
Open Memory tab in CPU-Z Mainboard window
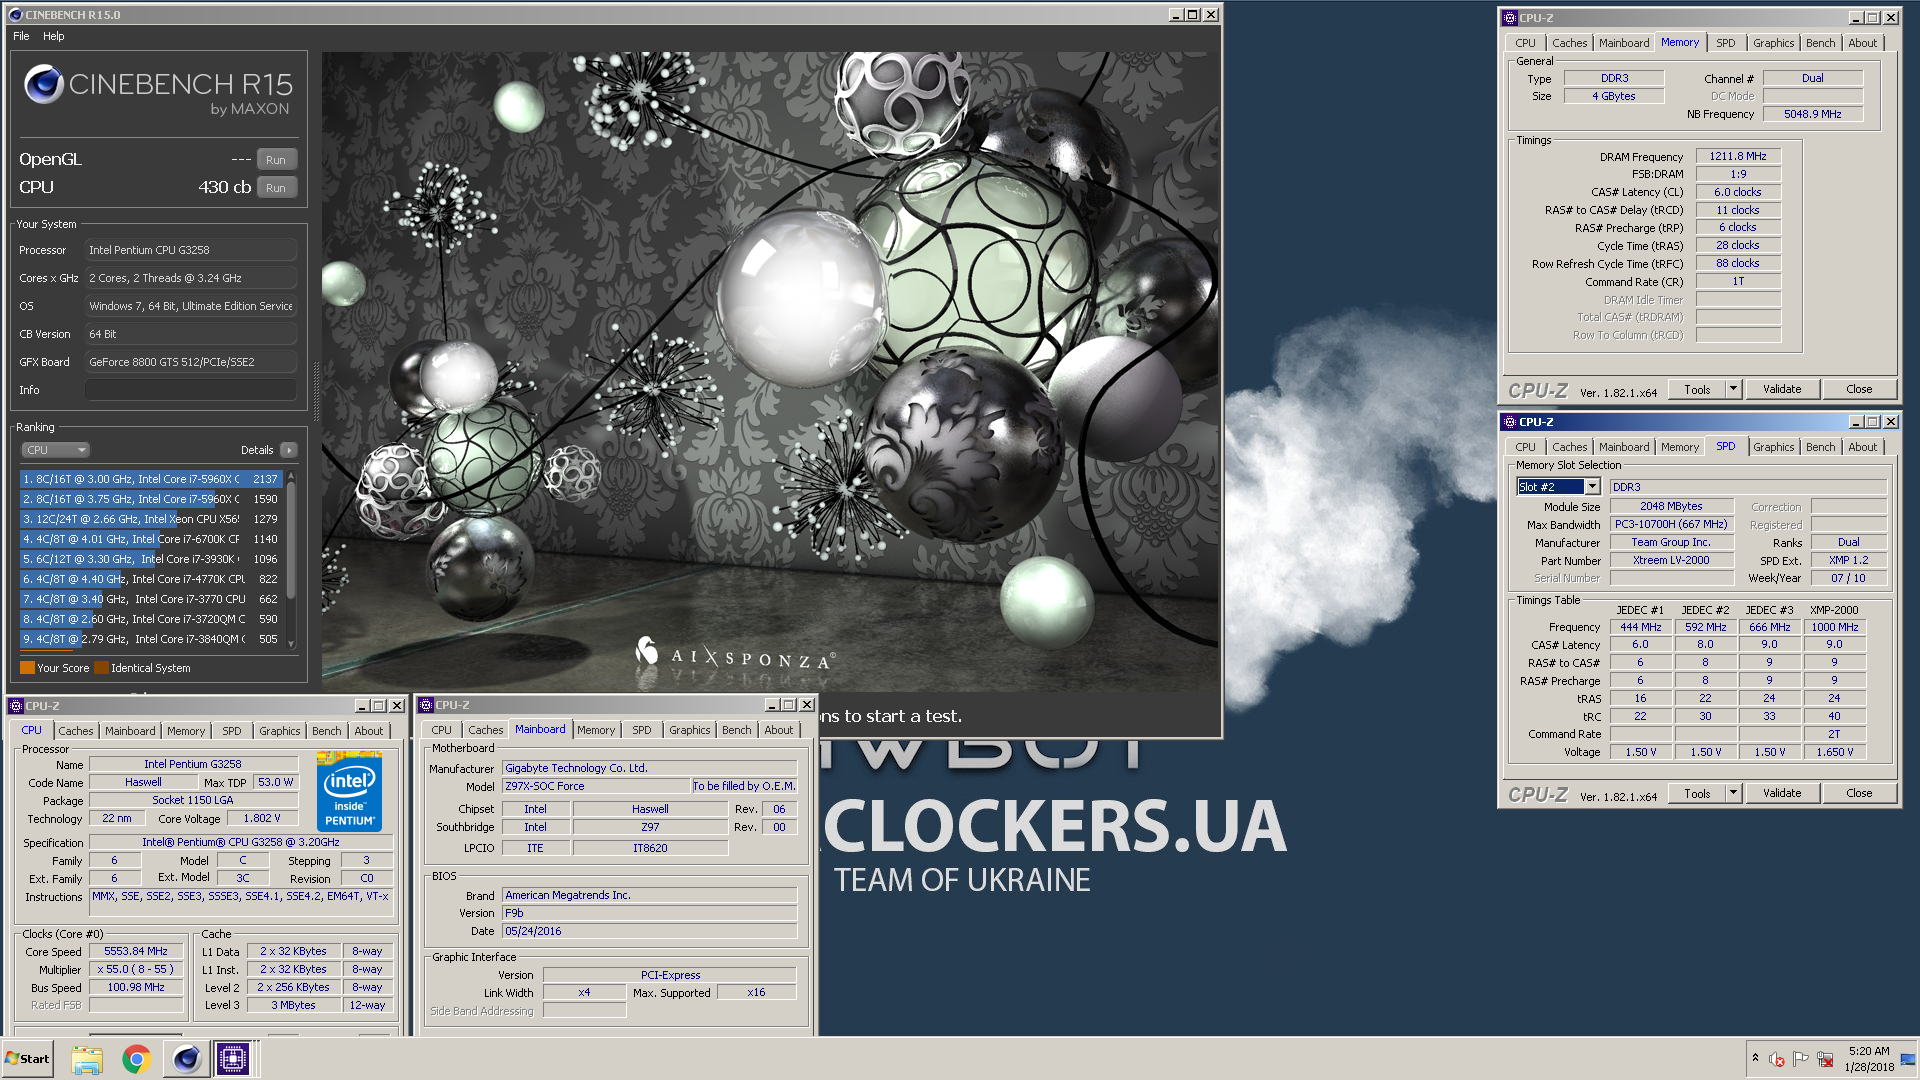point(596,730)
